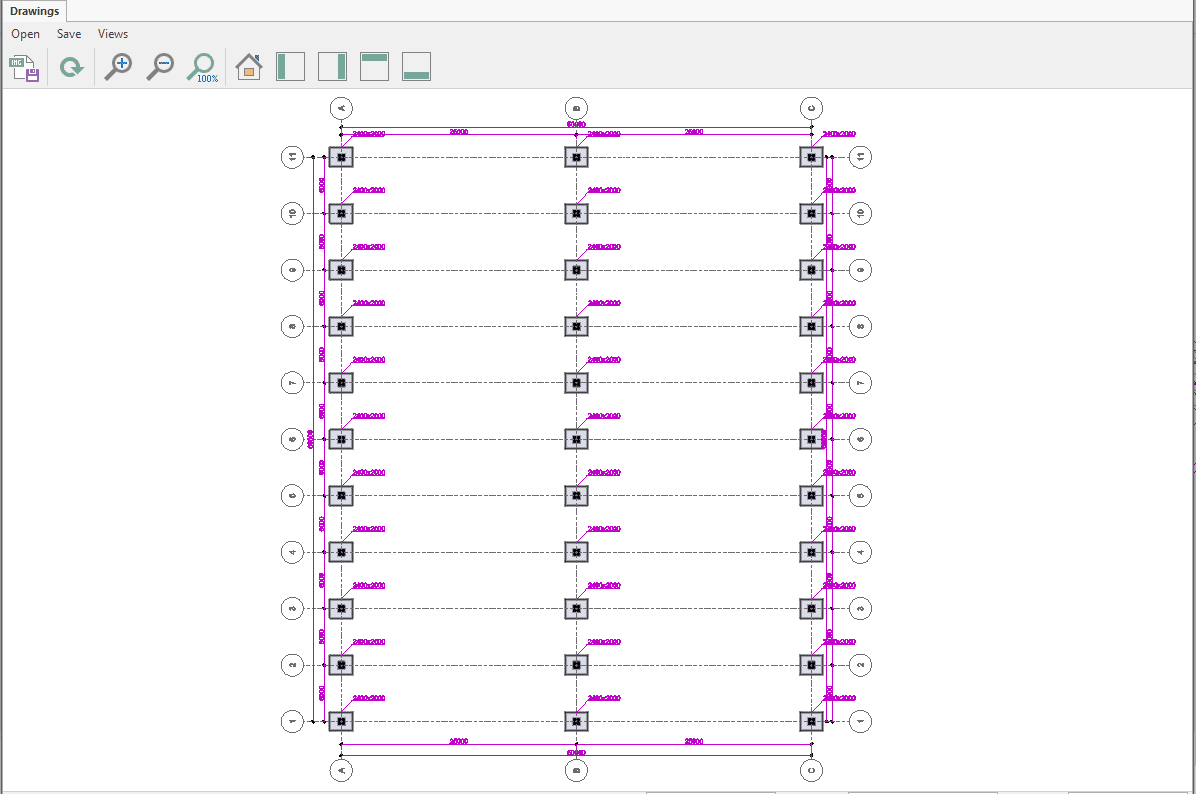The width and height of the screenshot is (1196, 794).
Task: Zoom out using the minus magnifier
Action: pos(160,67)
